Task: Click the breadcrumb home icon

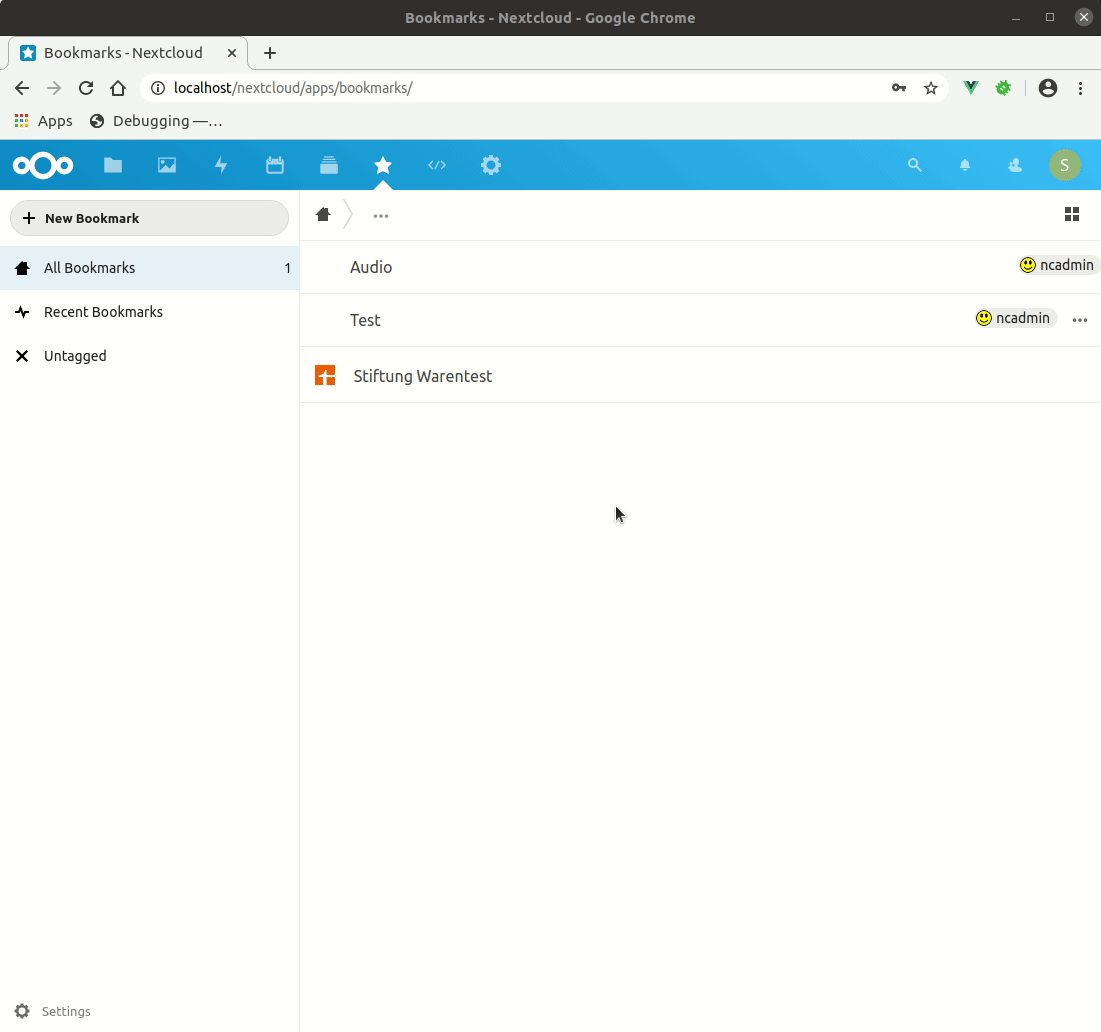Action: (x=323, y=215)
